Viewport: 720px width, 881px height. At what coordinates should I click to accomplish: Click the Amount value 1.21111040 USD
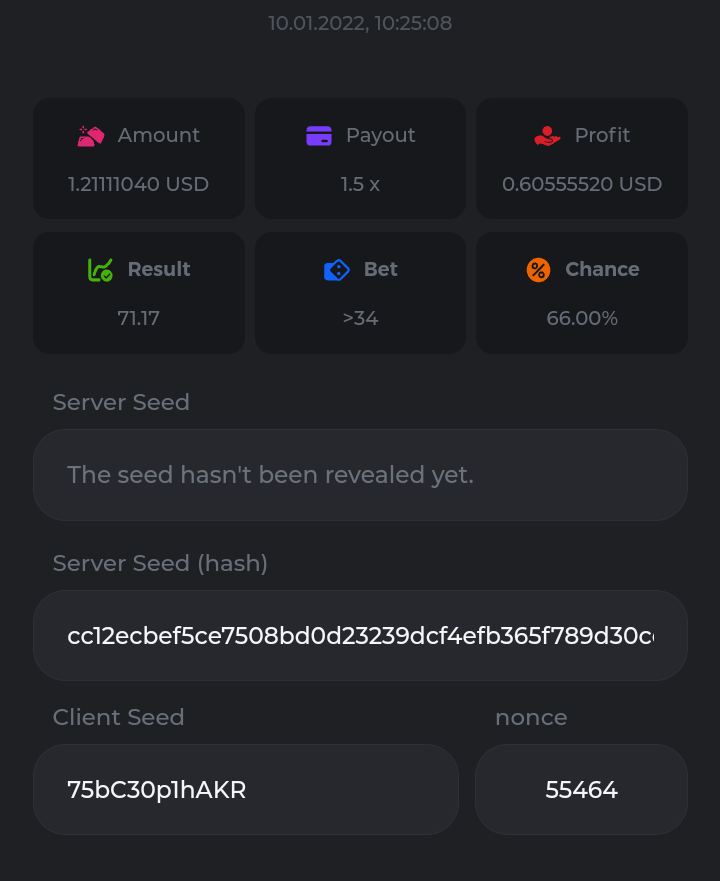[138, 184]
